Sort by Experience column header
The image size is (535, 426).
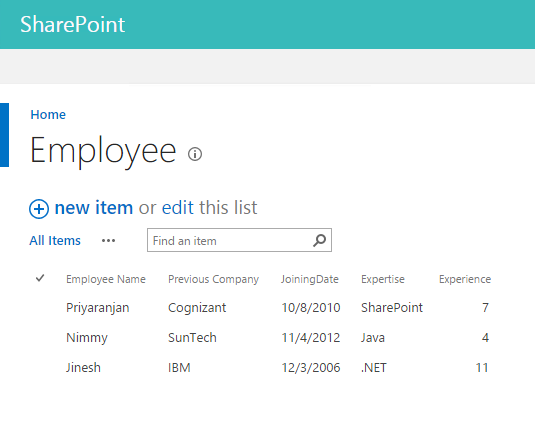465,279
